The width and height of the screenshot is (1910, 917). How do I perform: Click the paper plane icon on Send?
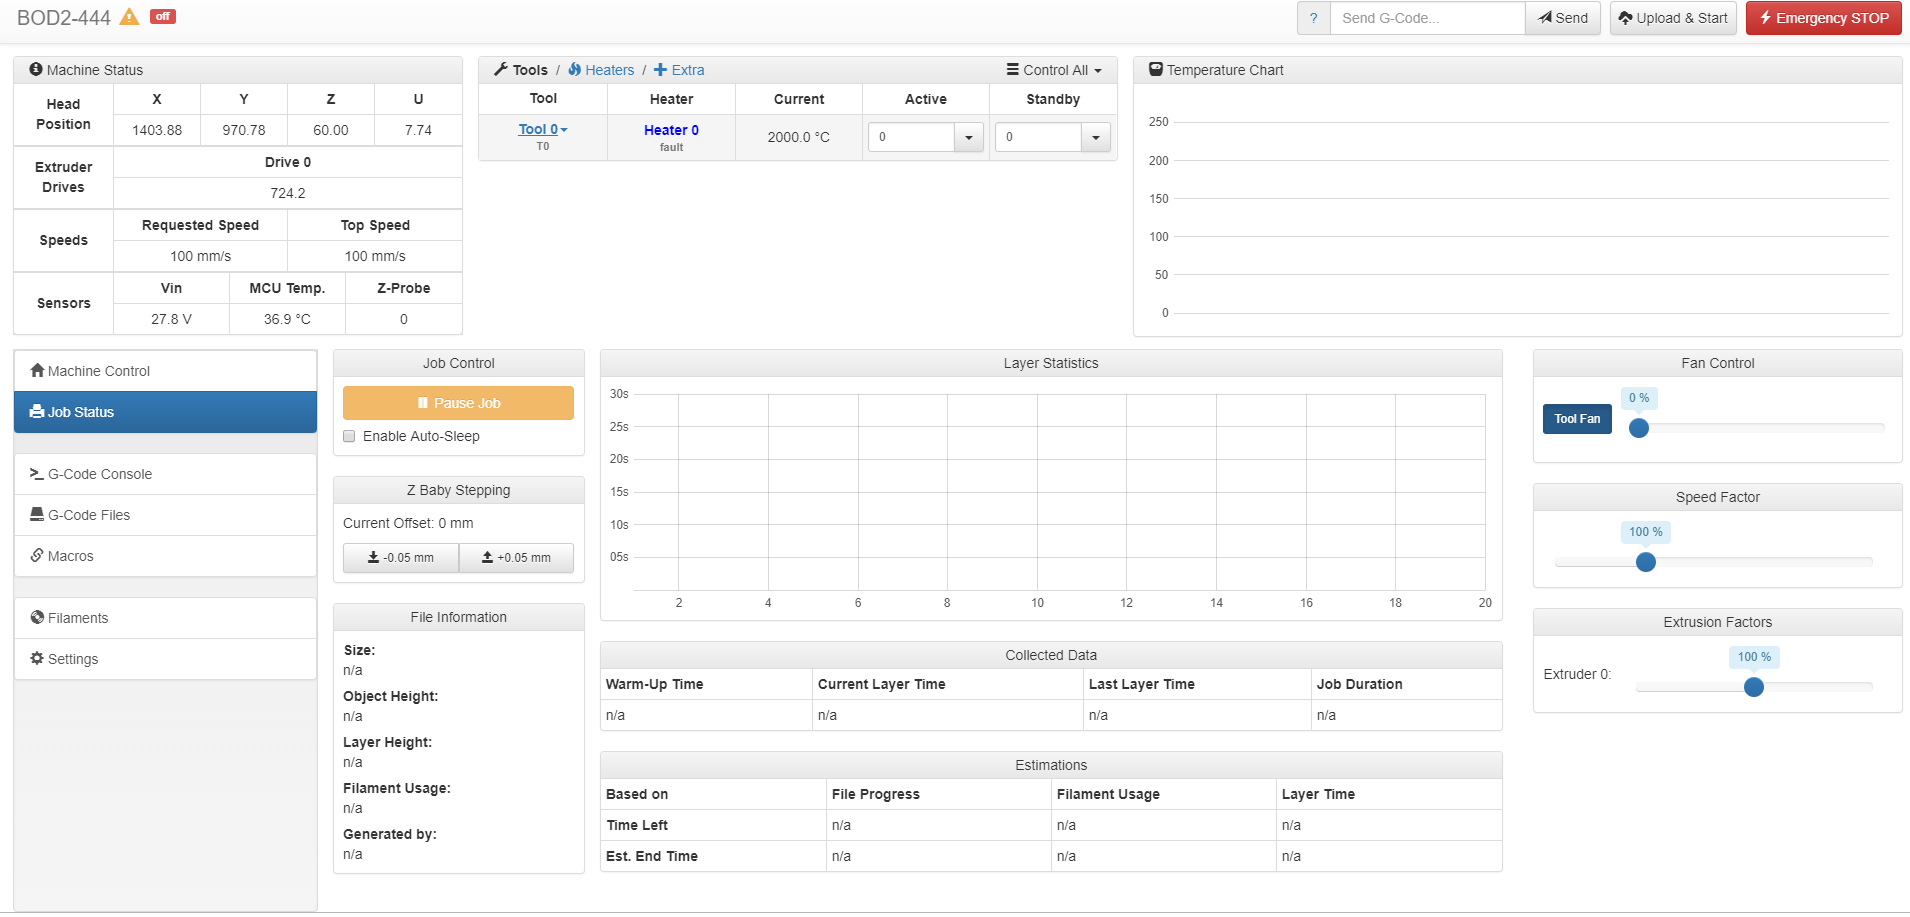(1545, 17)
